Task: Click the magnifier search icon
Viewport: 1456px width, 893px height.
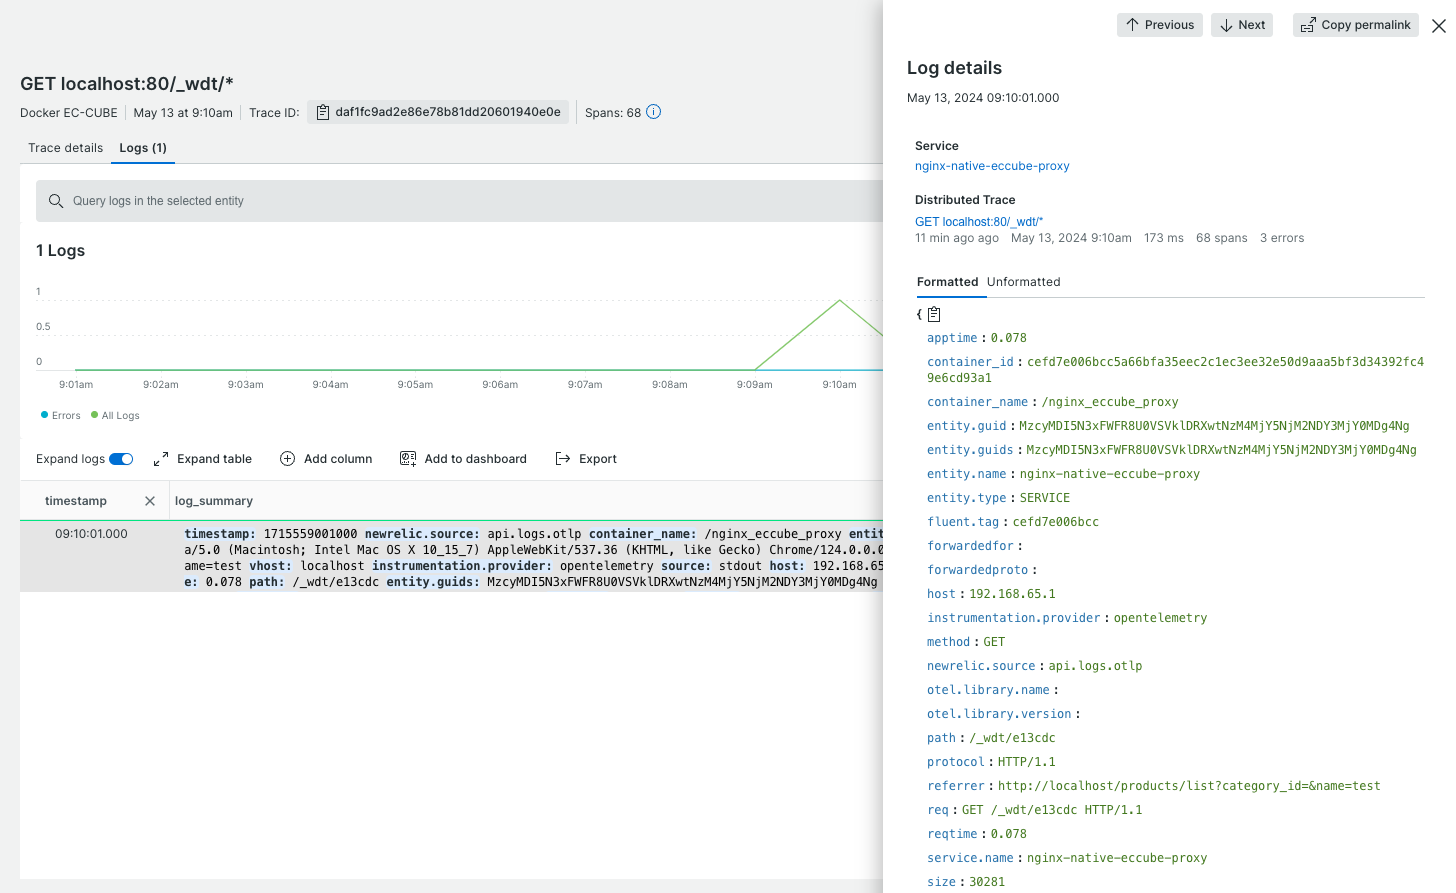Action: coord(56,201)
